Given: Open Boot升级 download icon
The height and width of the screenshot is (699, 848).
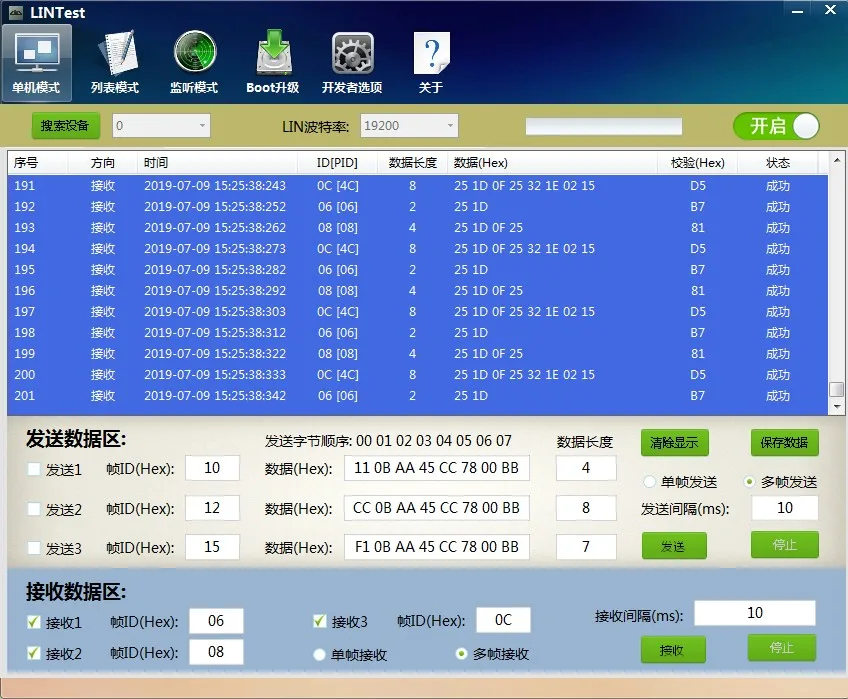Looking at the screenshot, I should (273, 52).
